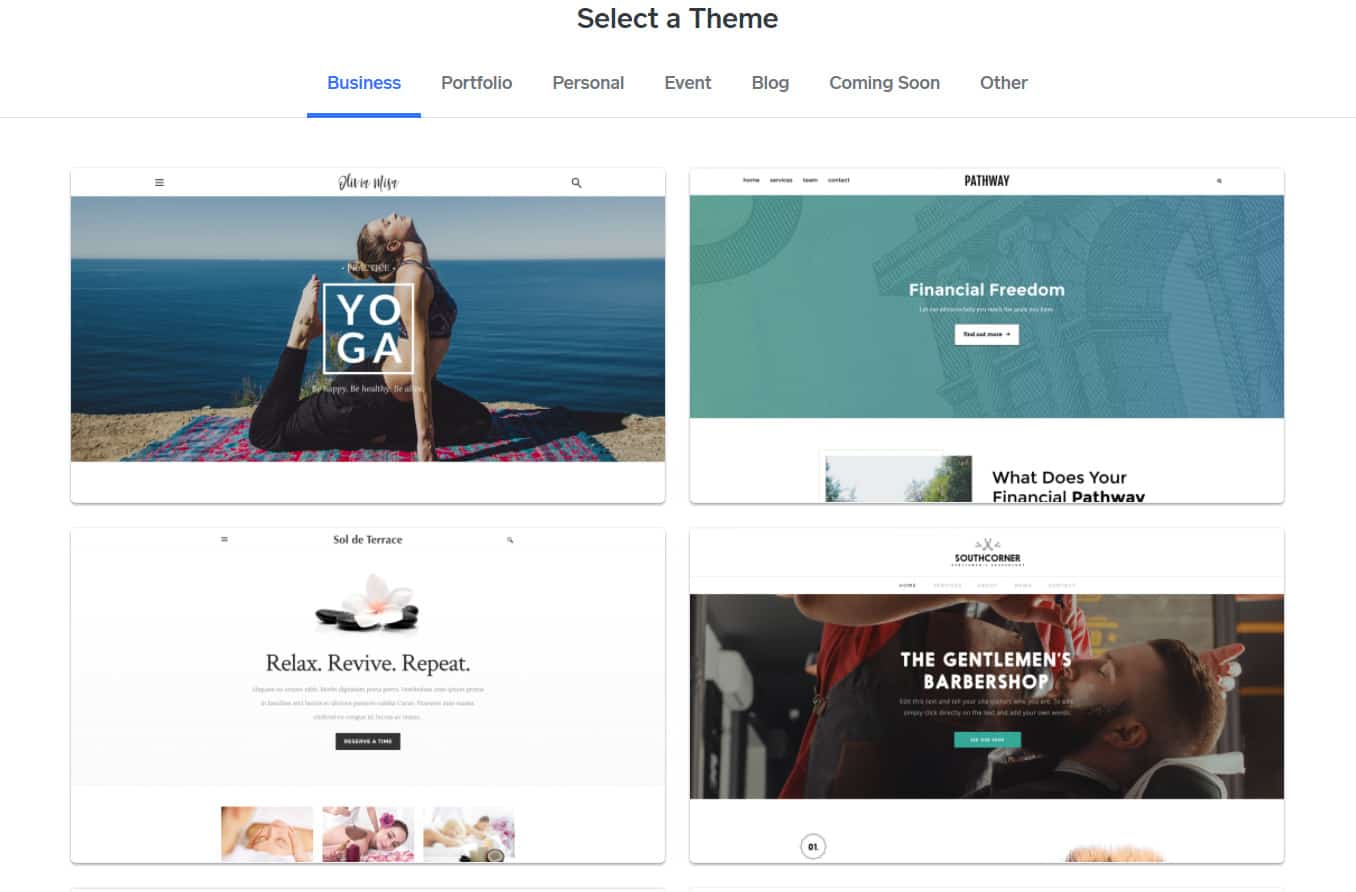Screen dimensions: 1356x892
Task: View themes under the Blog tab
Action: pos(769,83)
